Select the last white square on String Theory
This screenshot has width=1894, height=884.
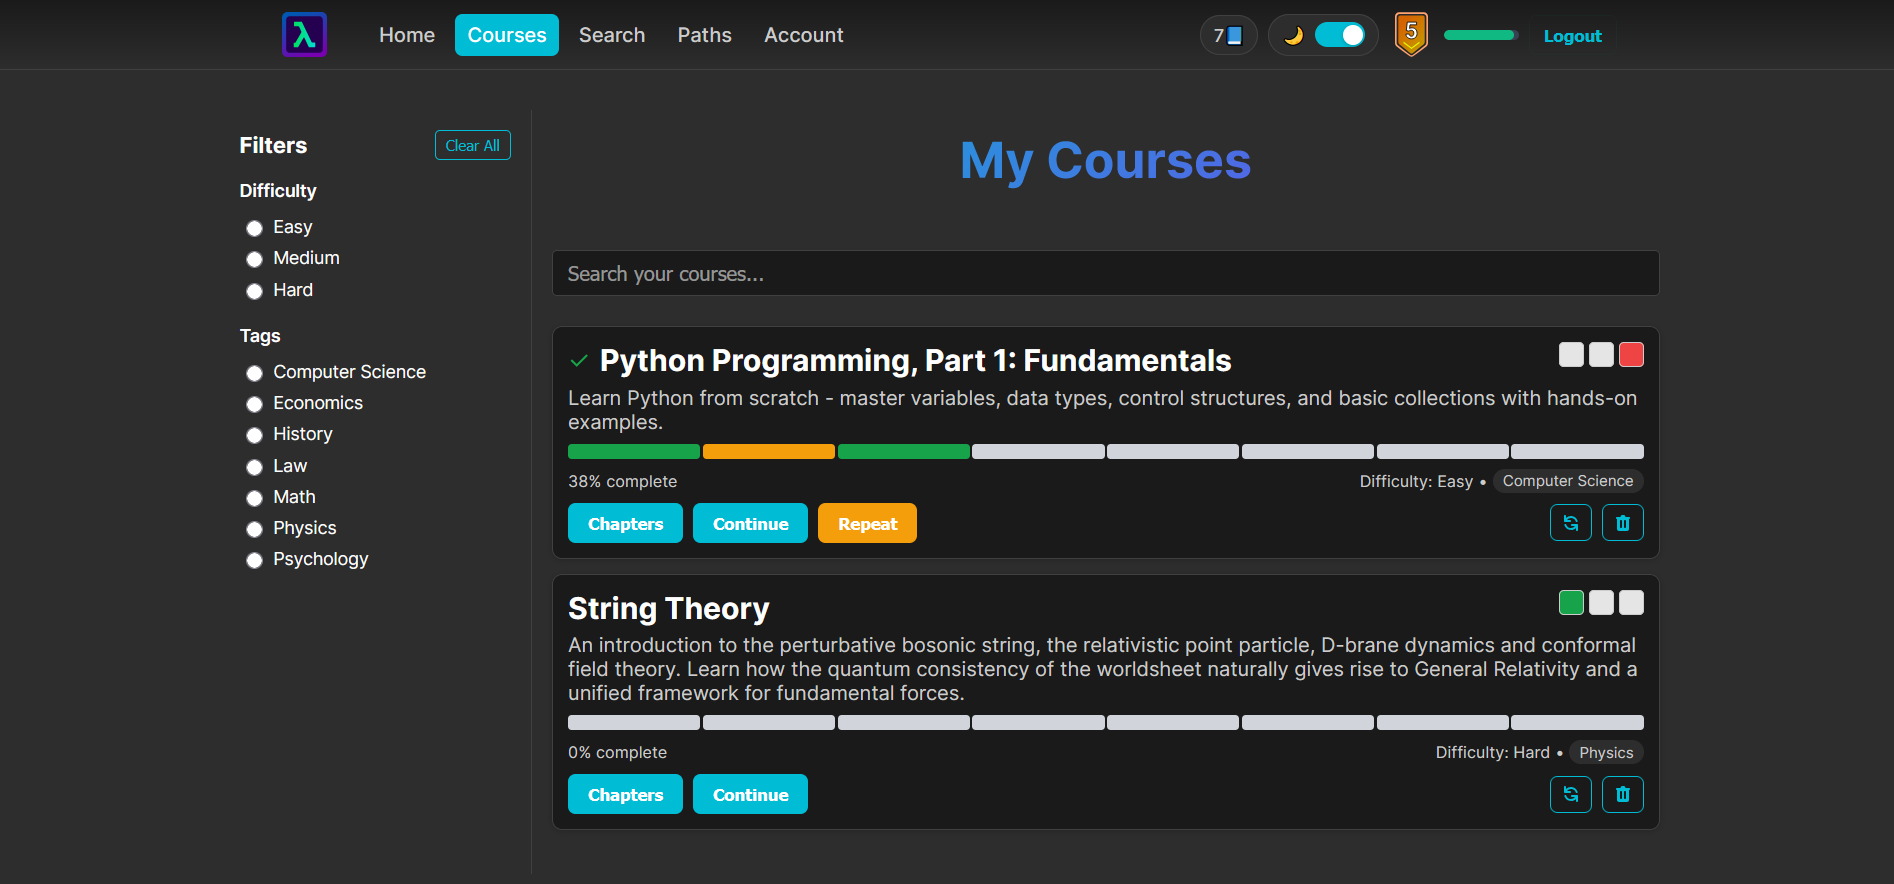(x=1631, y=602)
